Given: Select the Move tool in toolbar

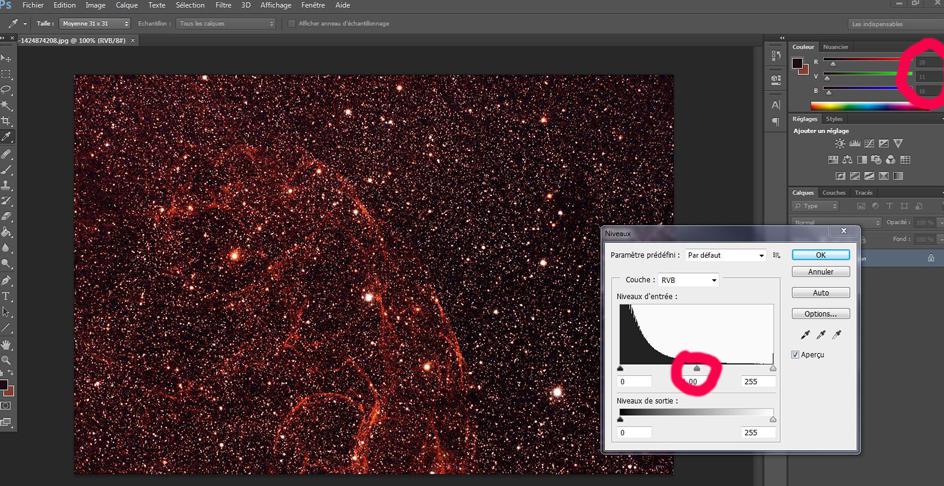Looking at the screenshot, I should (7, 58).
